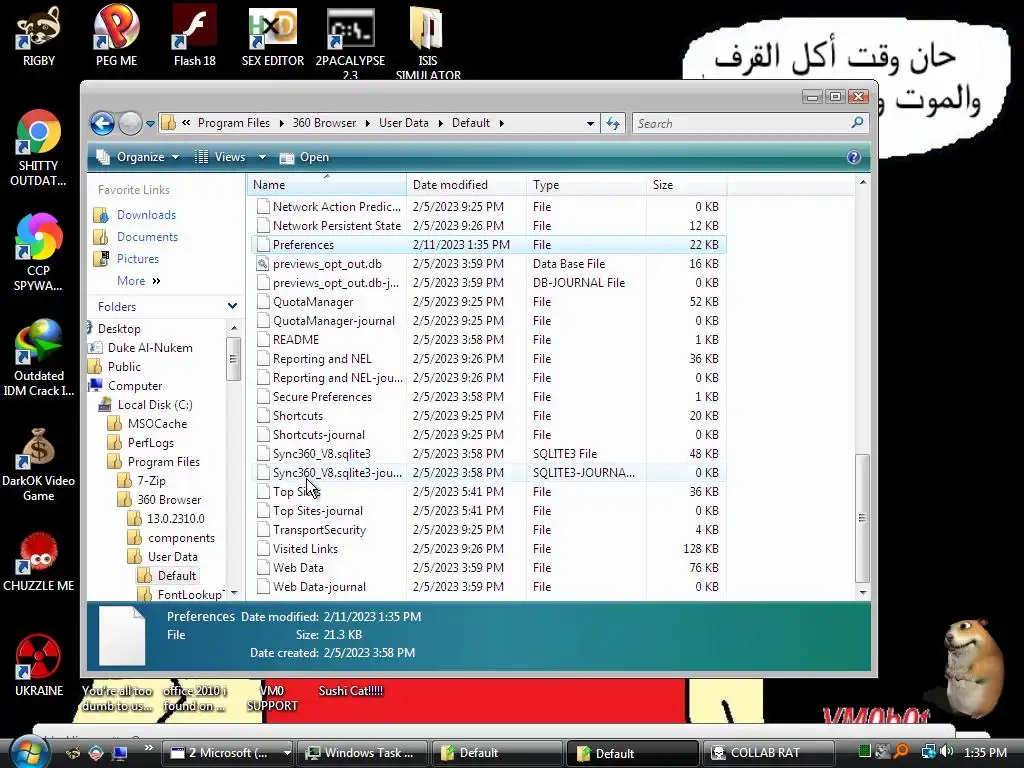Viewport: 1024px width, 768px height.
Task: Click in the Search input field
Action: (x=741, y=123)
